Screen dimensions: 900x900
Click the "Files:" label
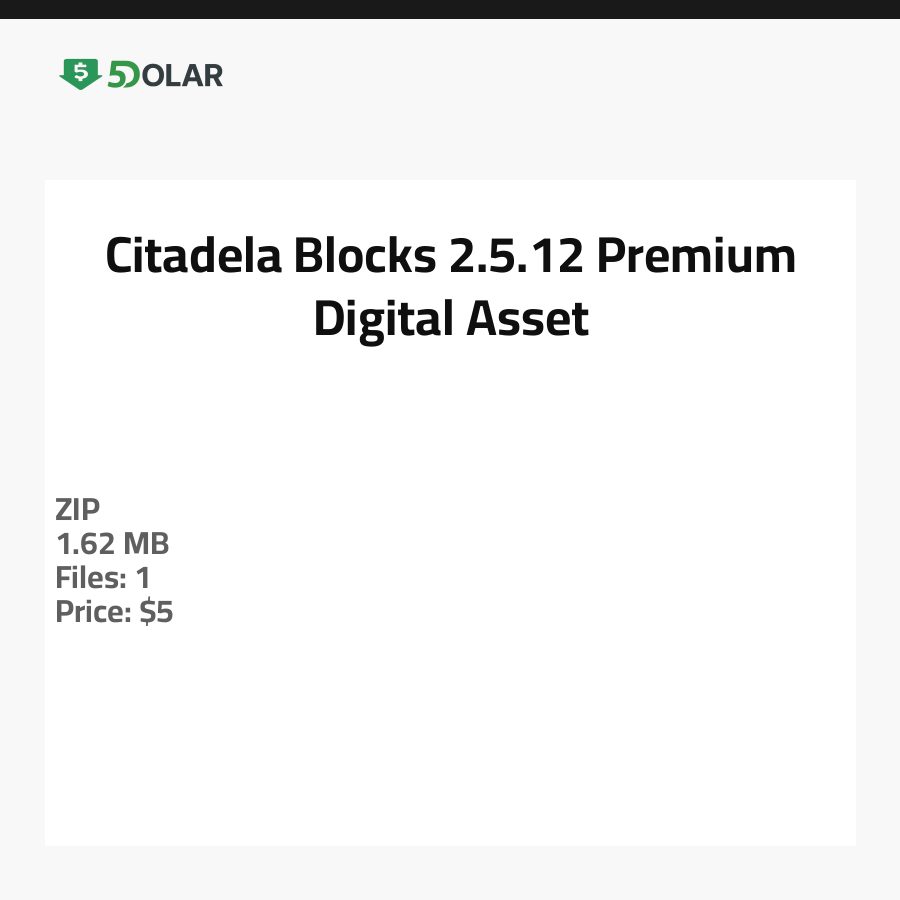(90, 578)
